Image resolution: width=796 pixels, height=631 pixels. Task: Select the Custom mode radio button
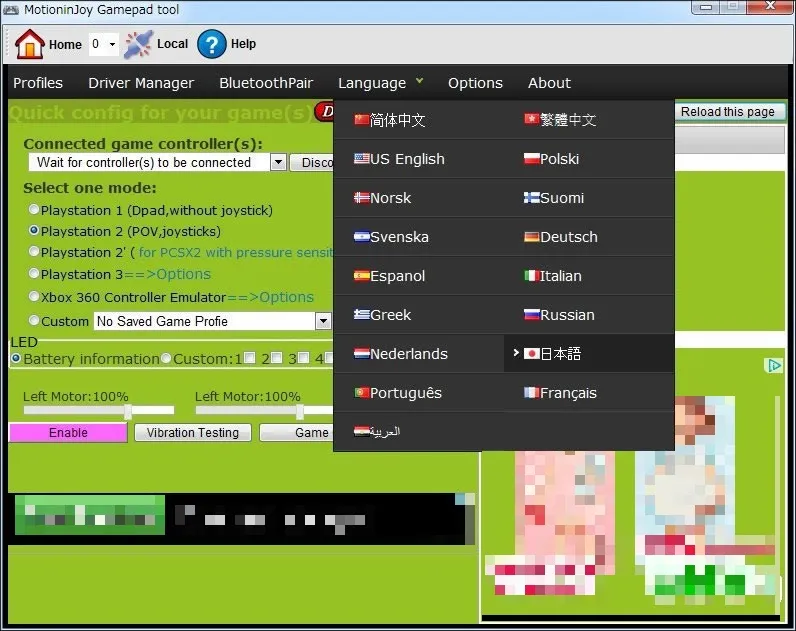[34, 320]
